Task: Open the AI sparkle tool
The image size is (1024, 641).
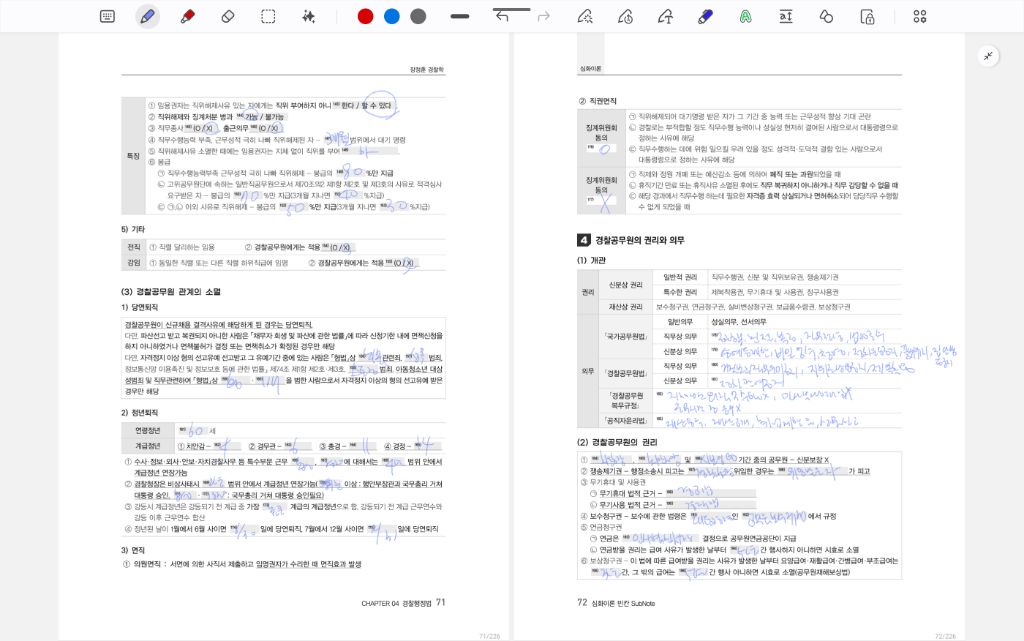Action: pos(308,16)
